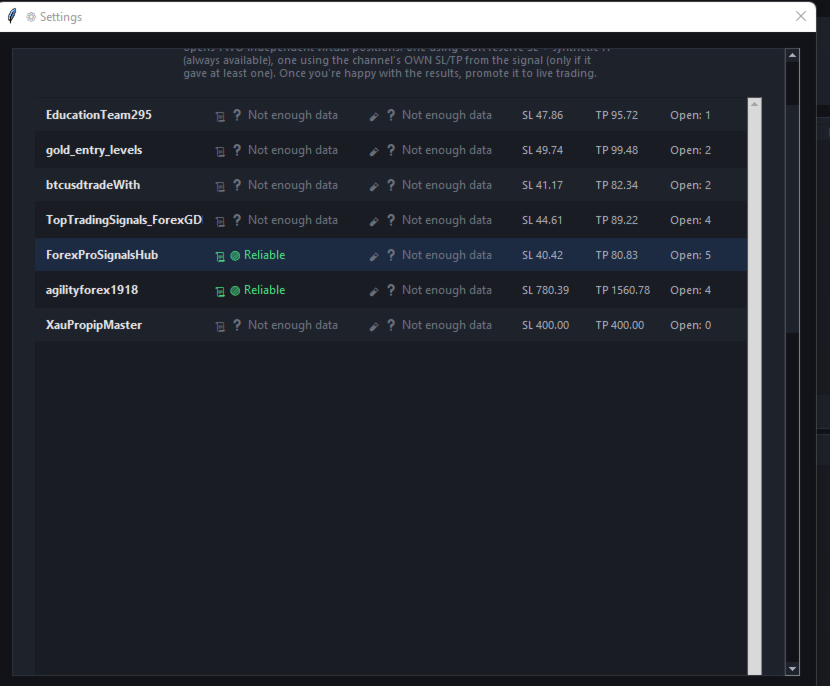The height and width of the screenshot is (686, 830).
Task: Click the green Reliable badge icon for ForexProSignalsHub
Action: click(236, 256)
